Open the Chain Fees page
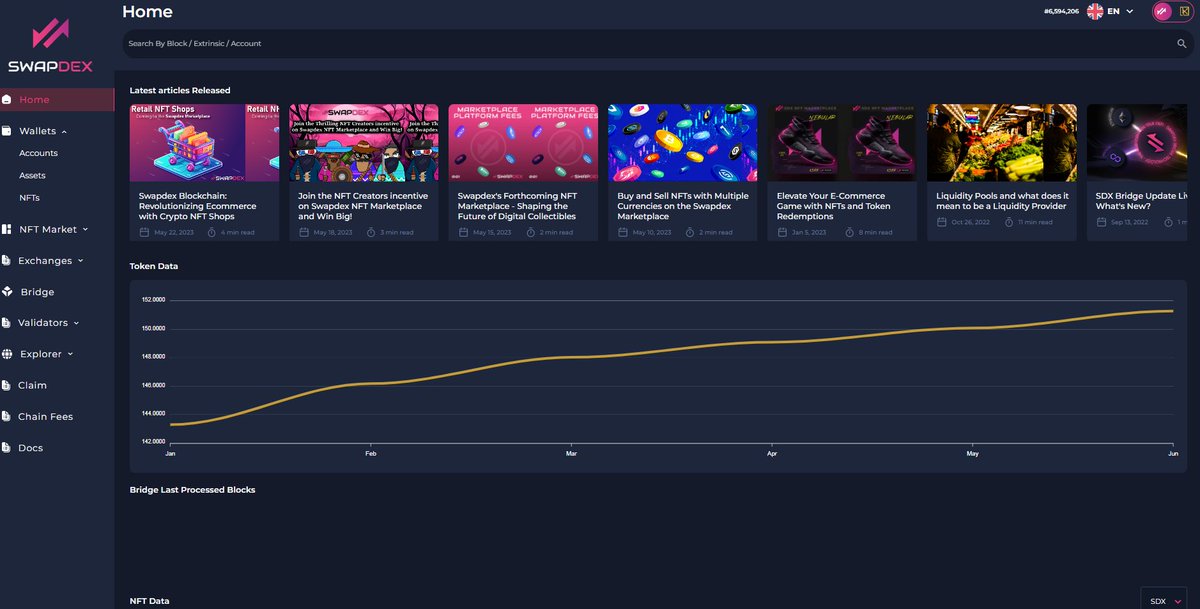1200x609 pixels. [x=45, y=416]
